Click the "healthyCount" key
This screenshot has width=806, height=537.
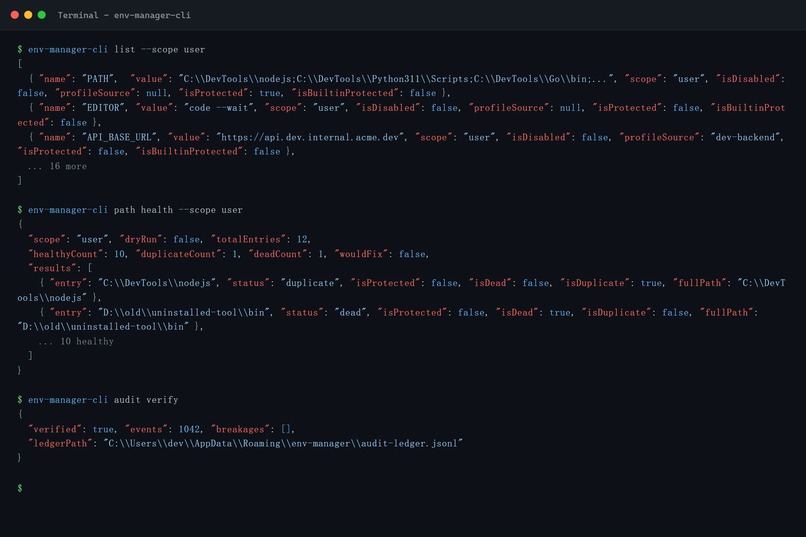tap(65, 254)
